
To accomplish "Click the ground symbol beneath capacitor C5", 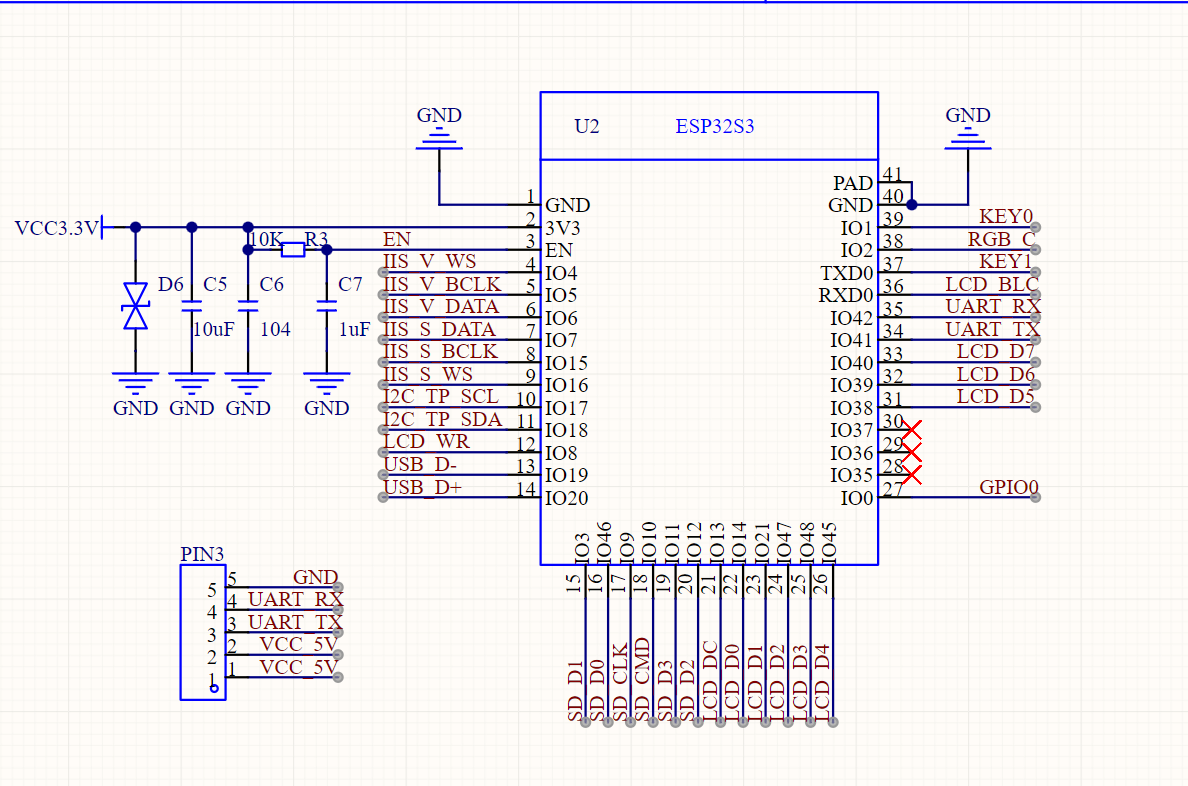I will (x=192, y=394).
